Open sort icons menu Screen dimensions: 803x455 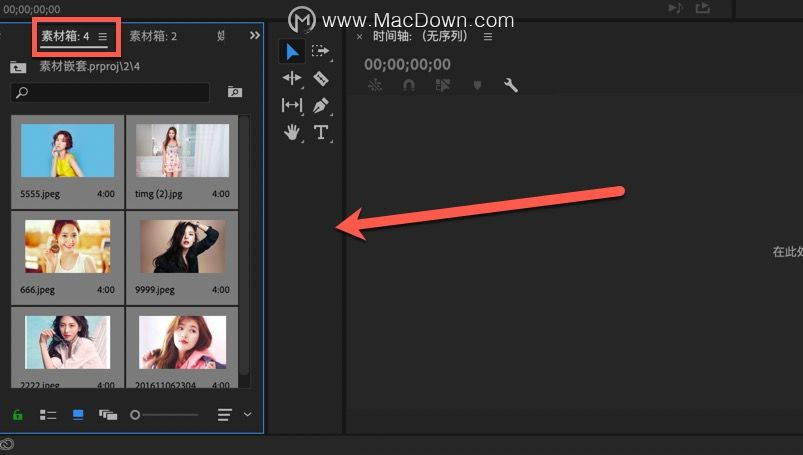point(224,415)
